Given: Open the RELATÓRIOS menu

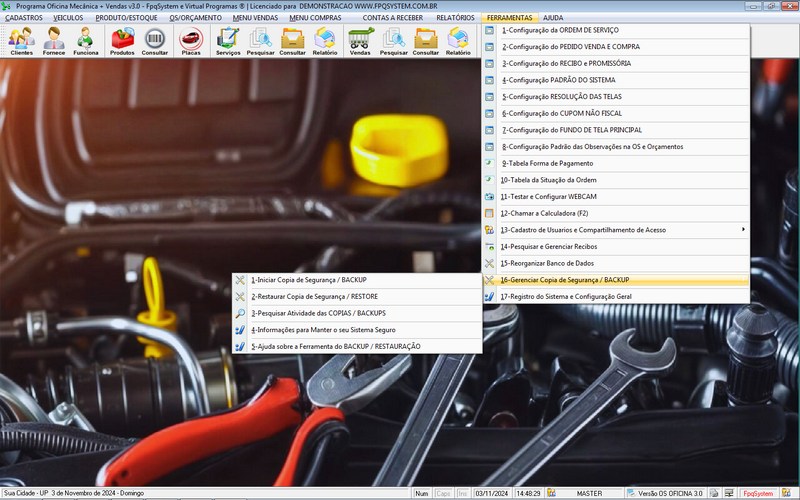Looking at the screenshot, I should (x=455, y=18).
